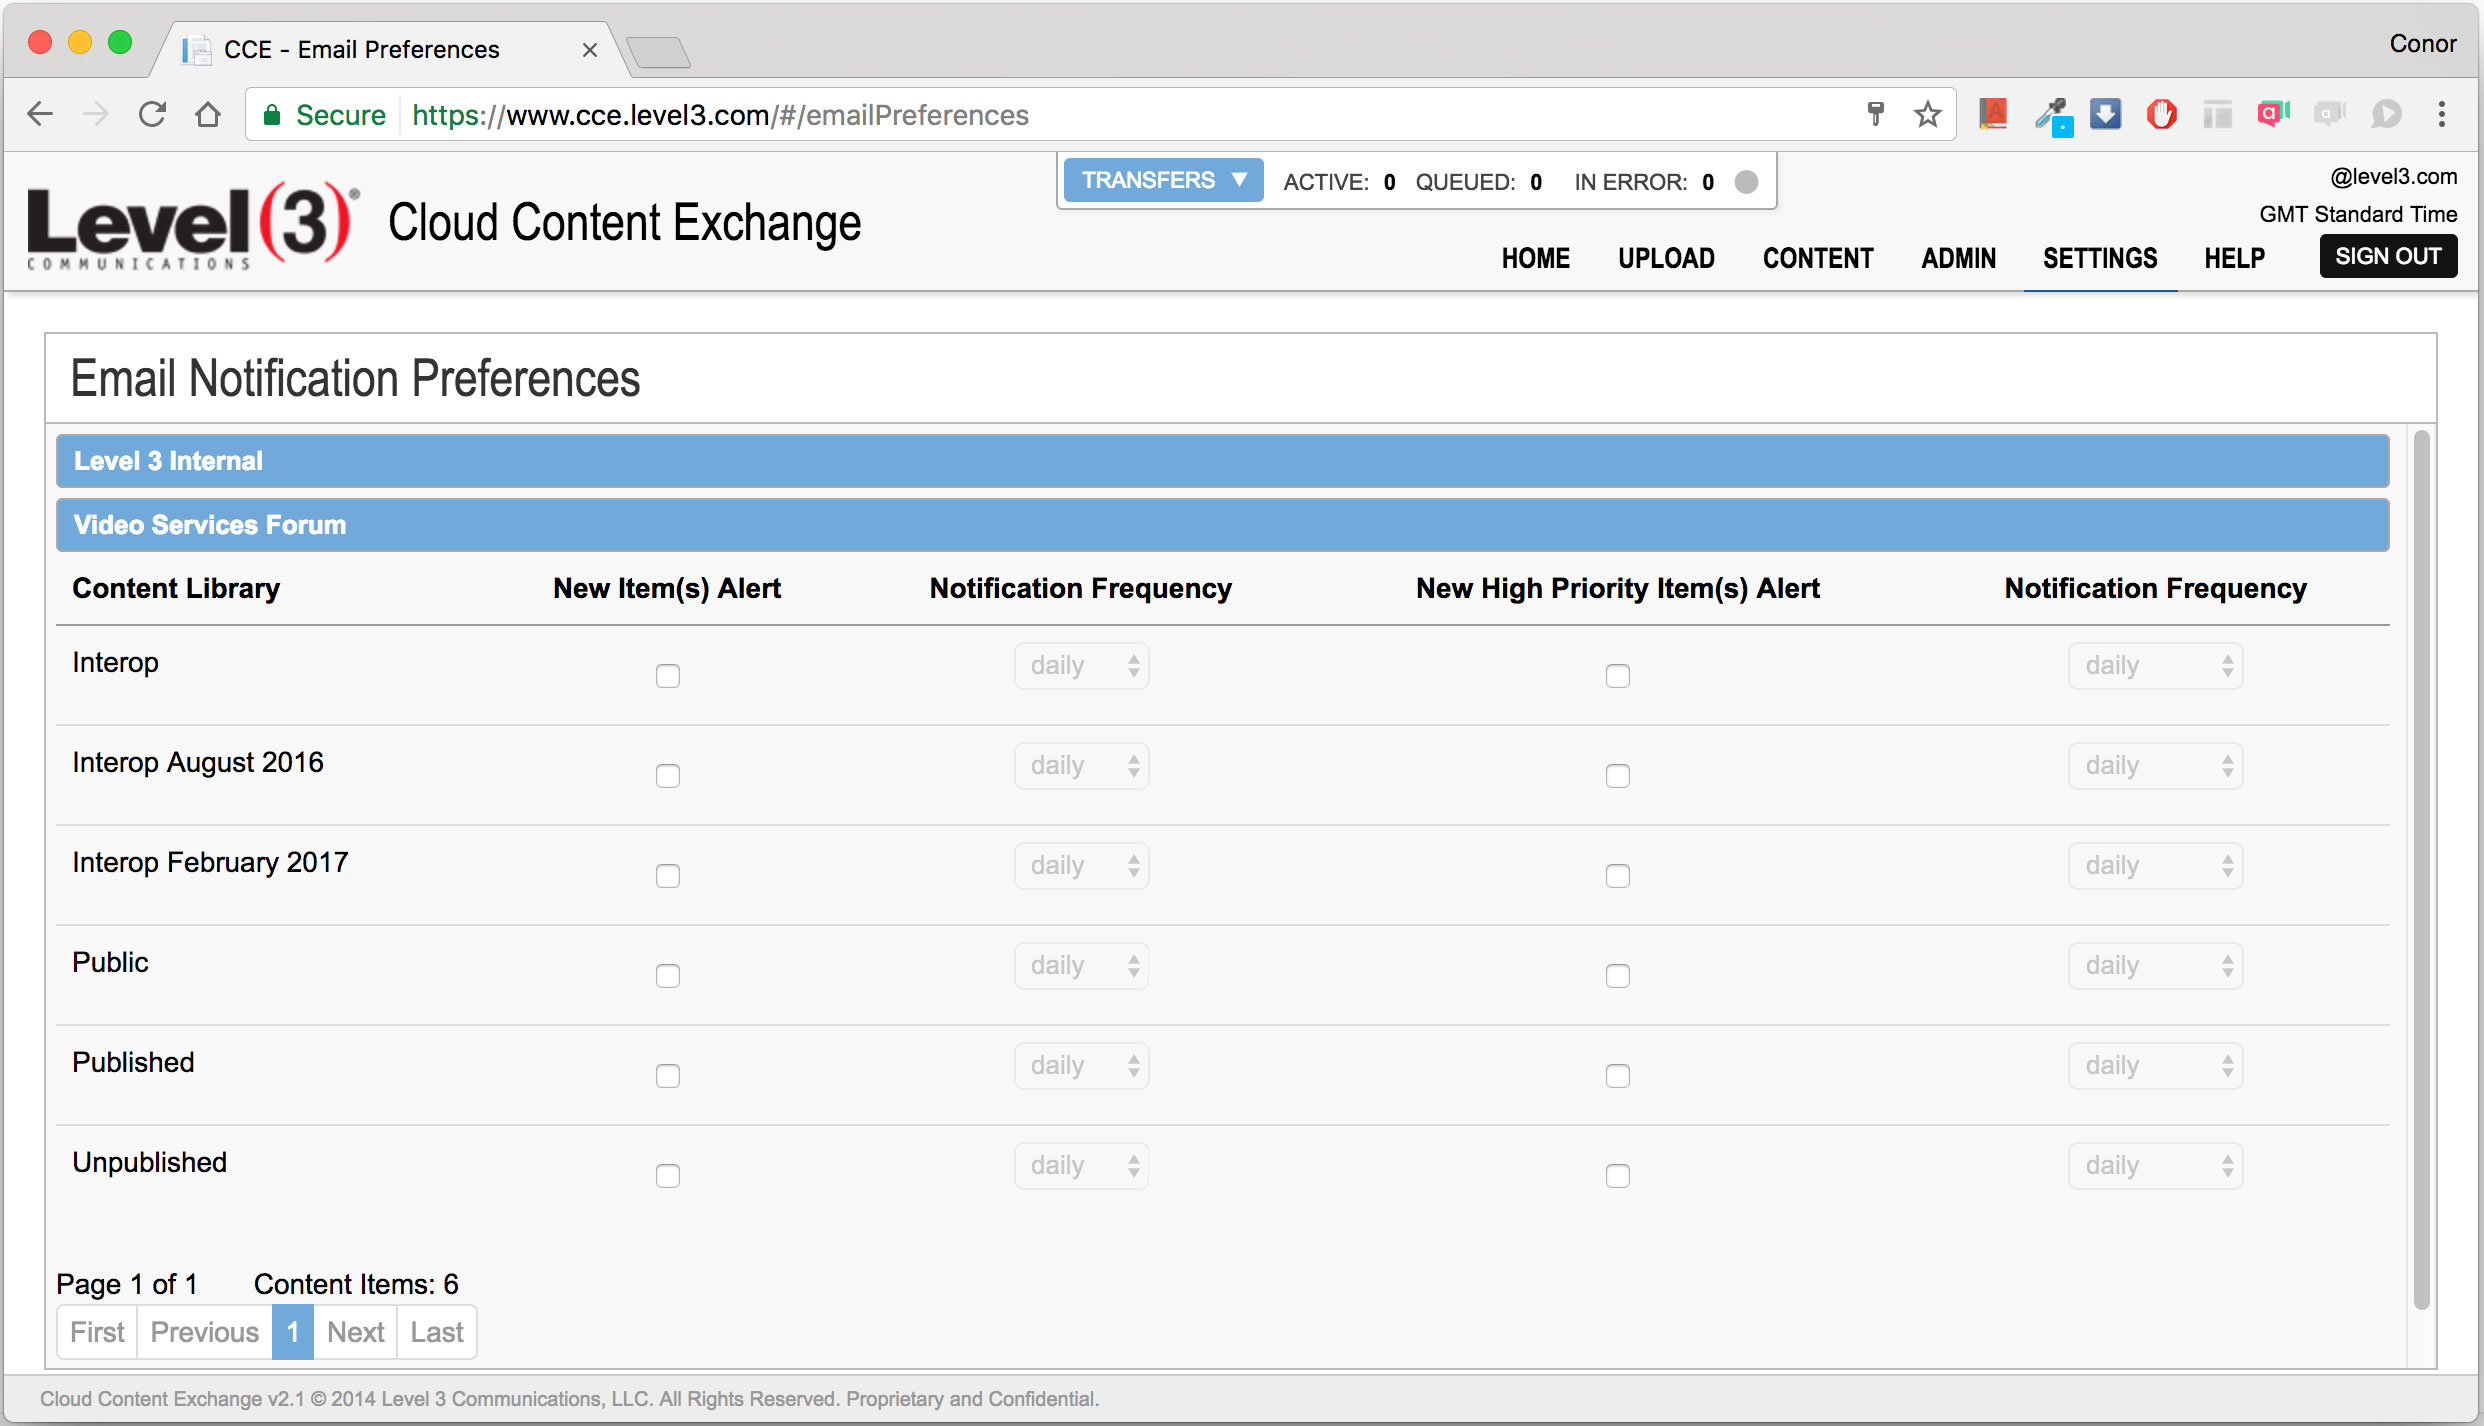Bookmark this page with the star icon
This screenshot has width=2484, height=1426.
[x=1928, y=114]
